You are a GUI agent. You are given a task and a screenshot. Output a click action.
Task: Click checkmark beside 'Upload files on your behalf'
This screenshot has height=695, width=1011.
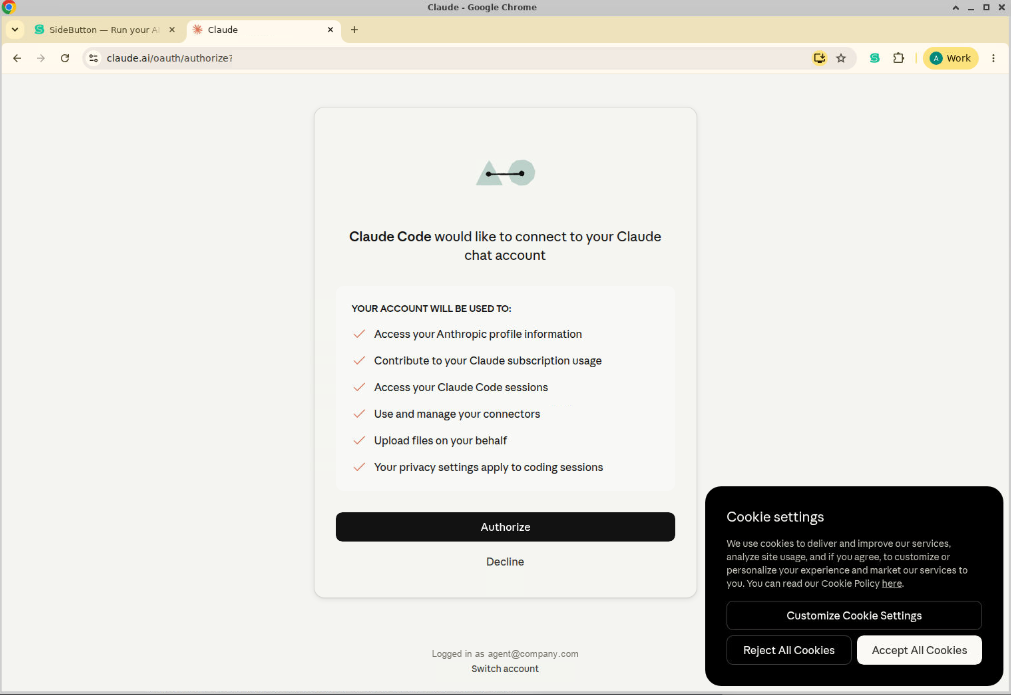tap(359, 440)
